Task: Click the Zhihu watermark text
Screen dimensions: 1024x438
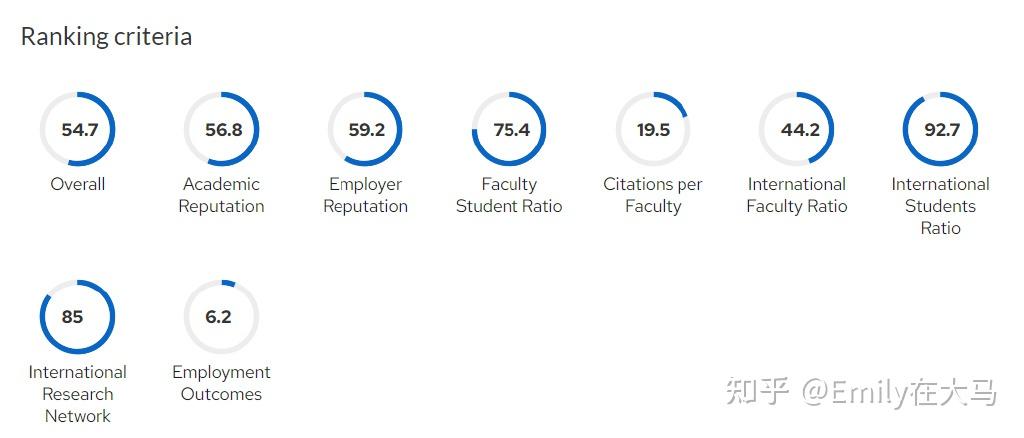Action: [861, 392]
